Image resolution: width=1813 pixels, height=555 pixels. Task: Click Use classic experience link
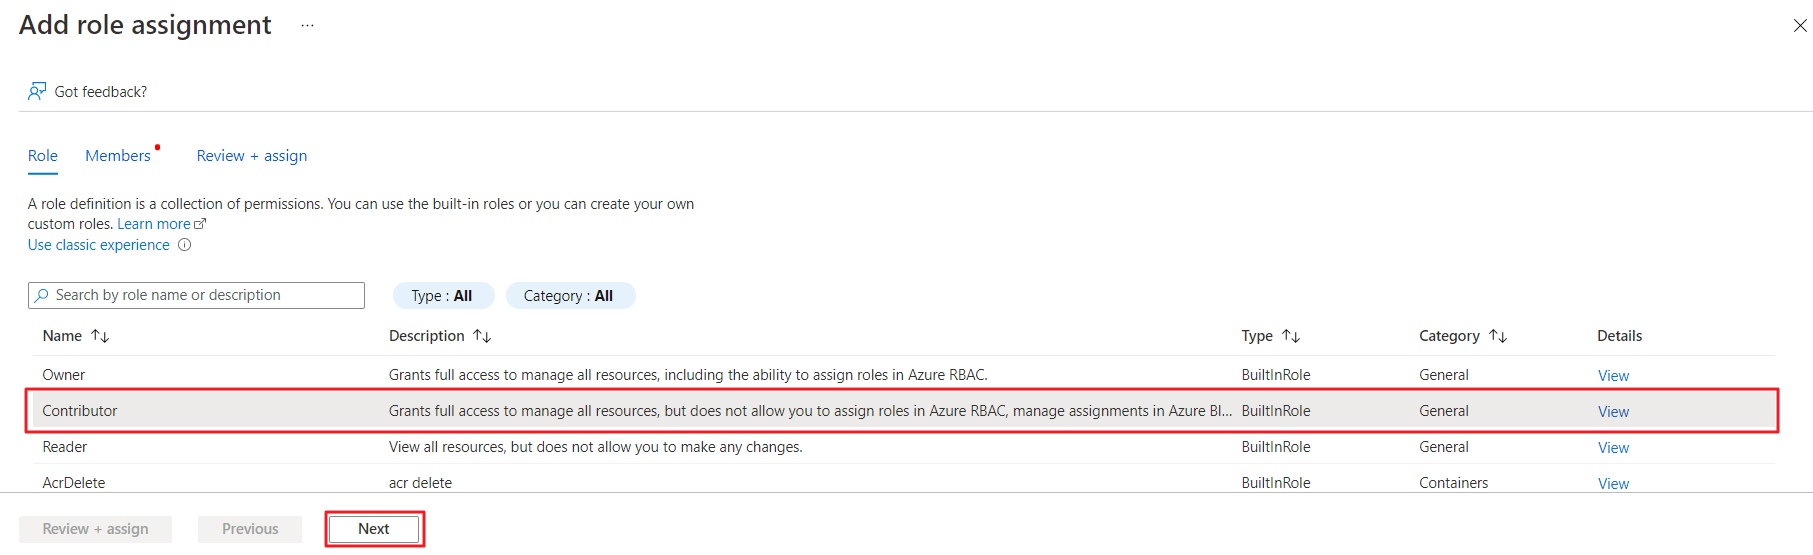99,245
